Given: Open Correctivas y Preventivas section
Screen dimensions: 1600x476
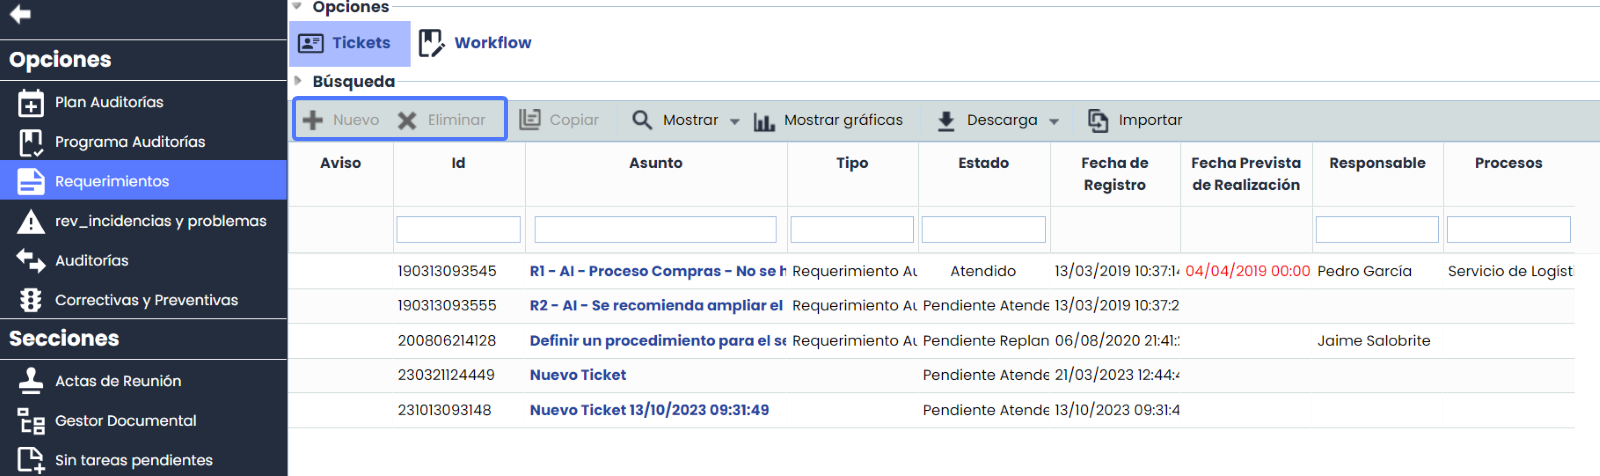Looking at the screenshot, I should pyautogui.click(x=145, y=300).
